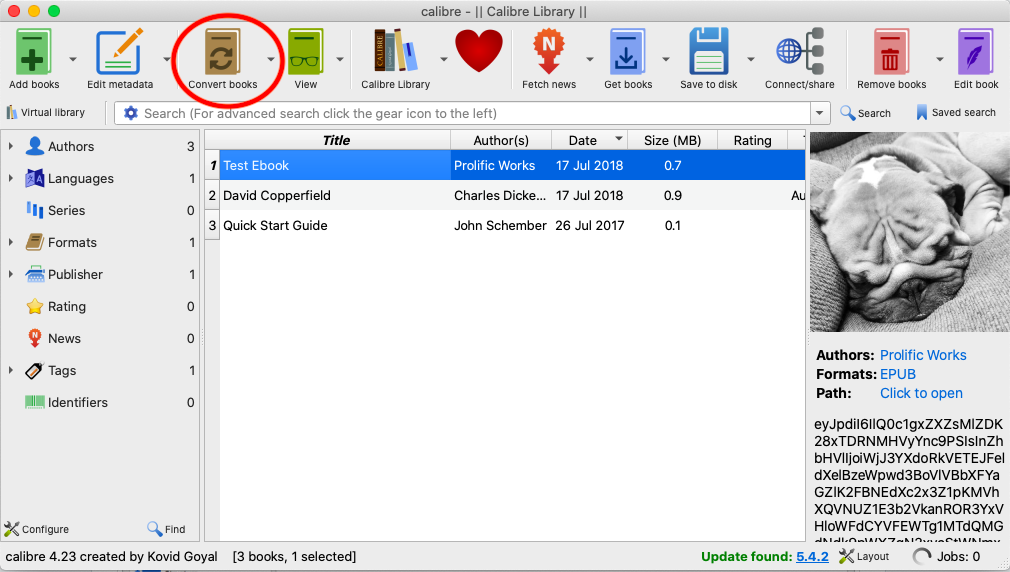Click the Search magnifier button
The image size is (1010, 572).
point(866,113)
